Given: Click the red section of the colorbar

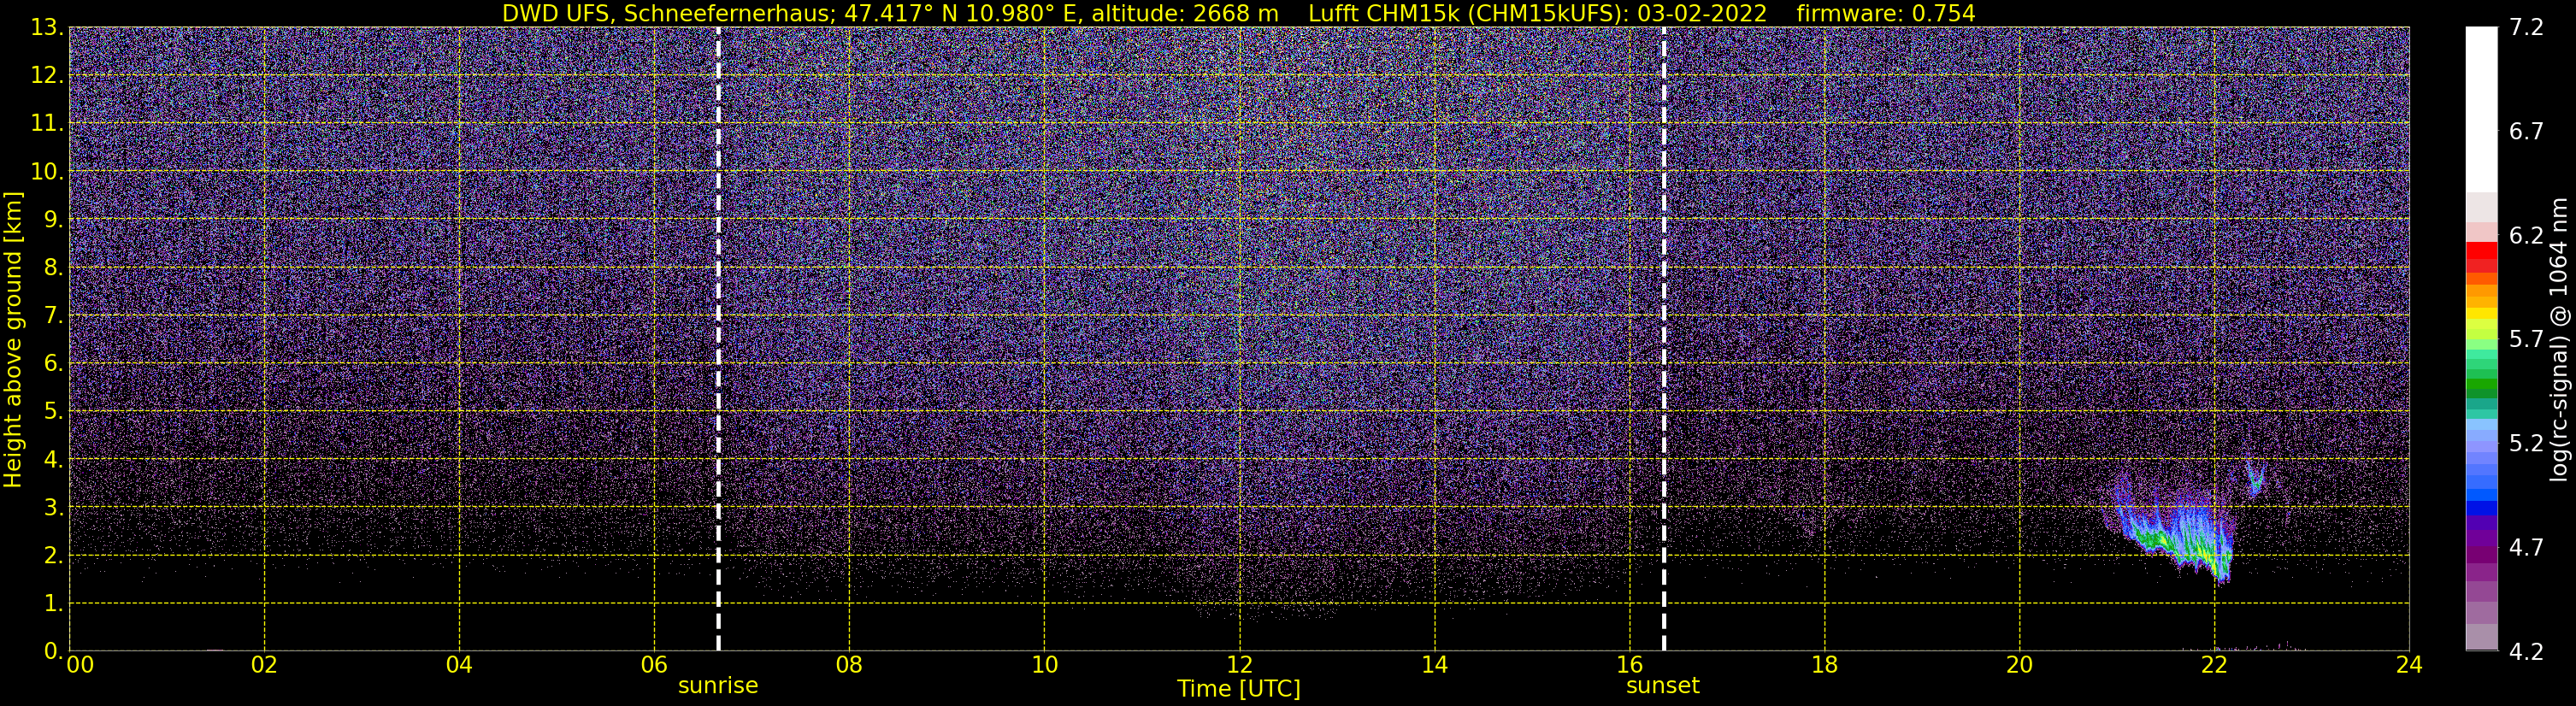Looking at the screenshot, I should tap(2481, 258).
